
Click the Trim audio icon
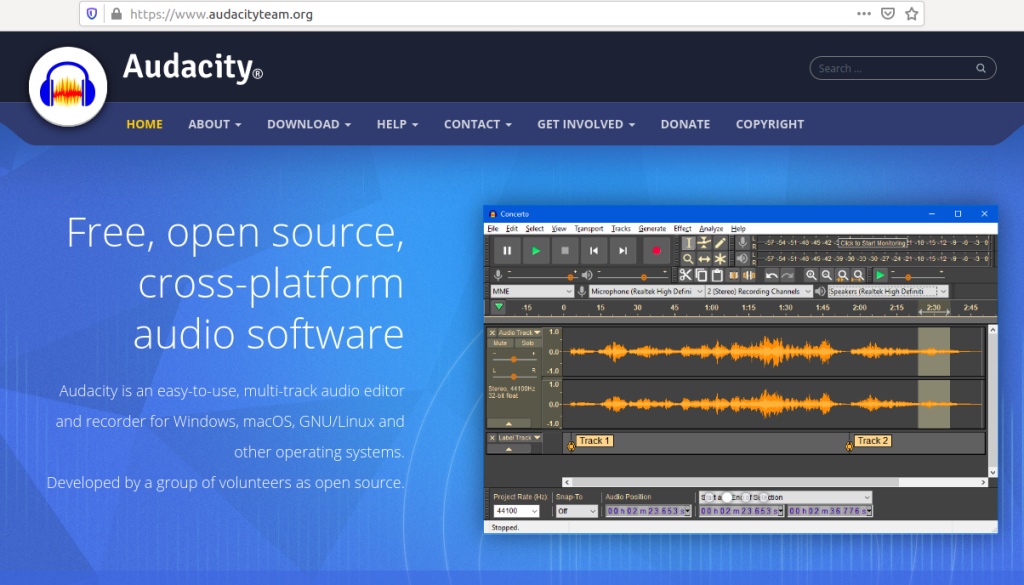click(x=733, y=276)
